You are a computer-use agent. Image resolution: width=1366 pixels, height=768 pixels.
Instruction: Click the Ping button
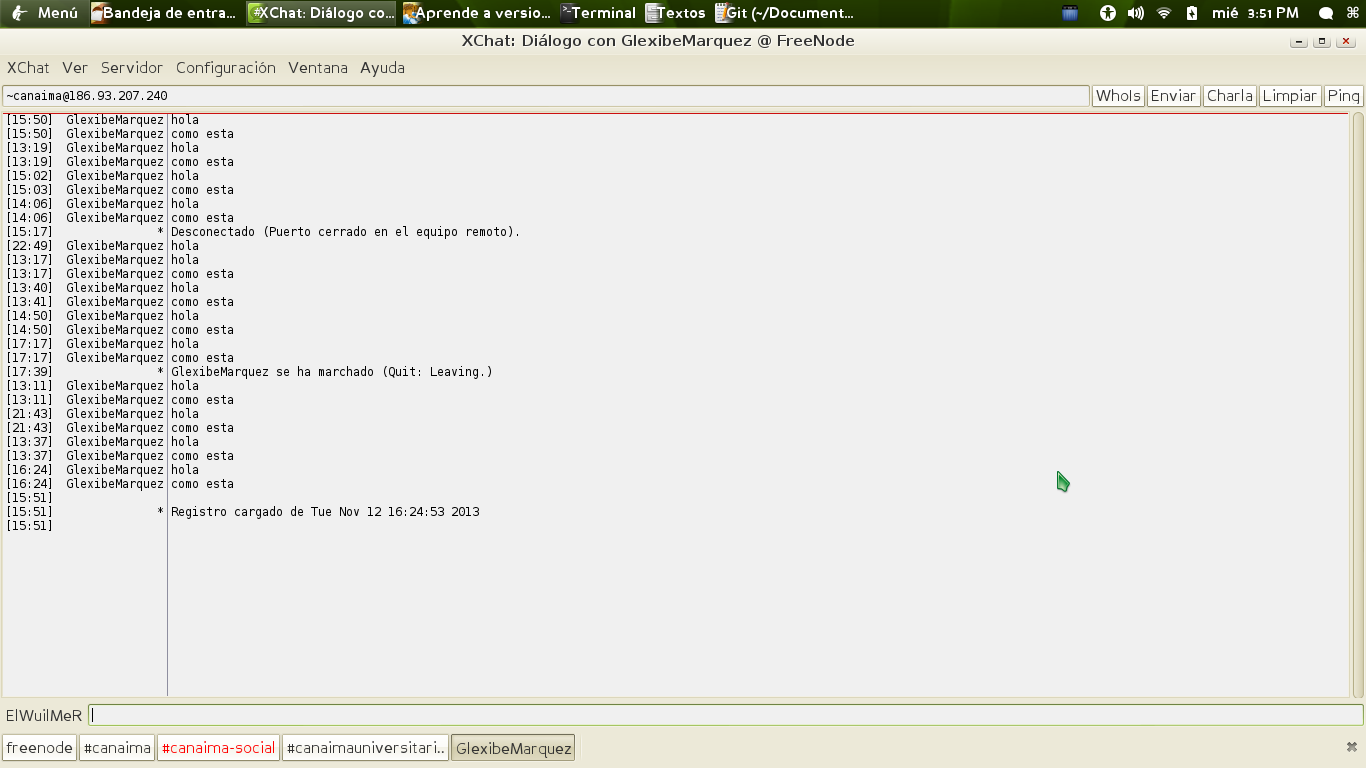[1344, 96]
